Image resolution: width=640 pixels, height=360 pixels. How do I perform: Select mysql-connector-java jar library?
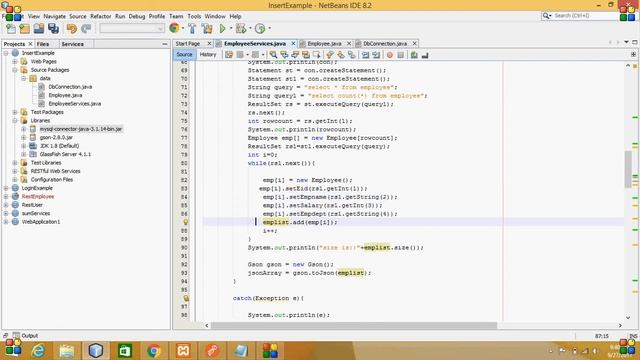click(x=81, y=129)
